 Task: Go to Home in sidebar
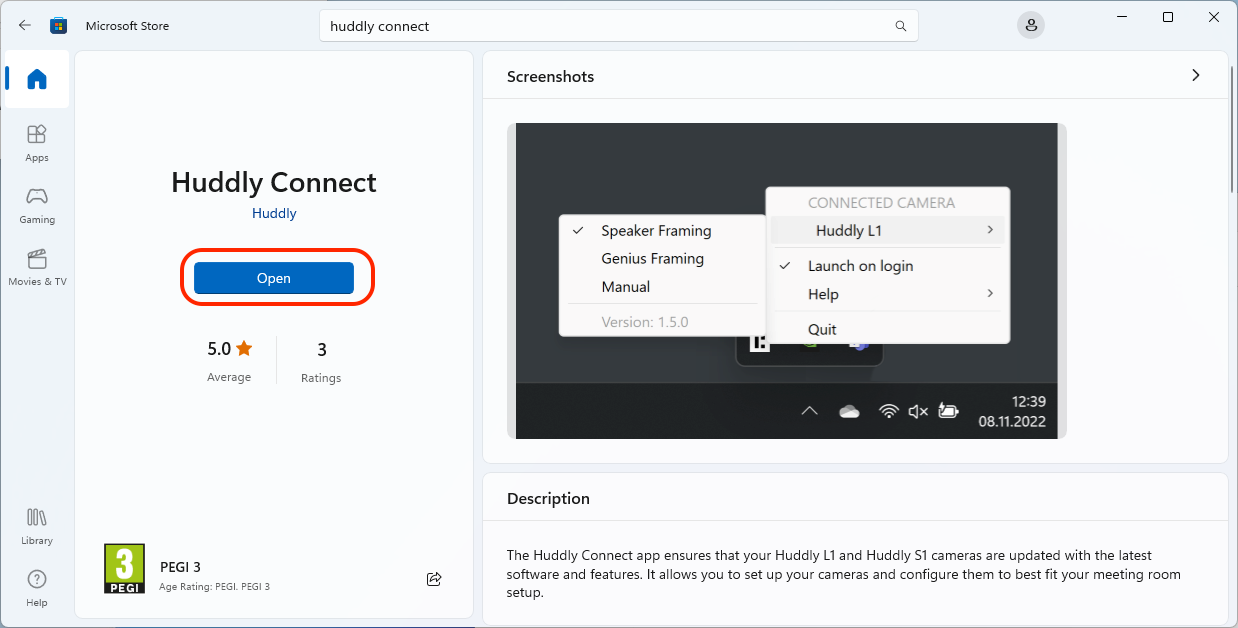[x=37, y=79]
